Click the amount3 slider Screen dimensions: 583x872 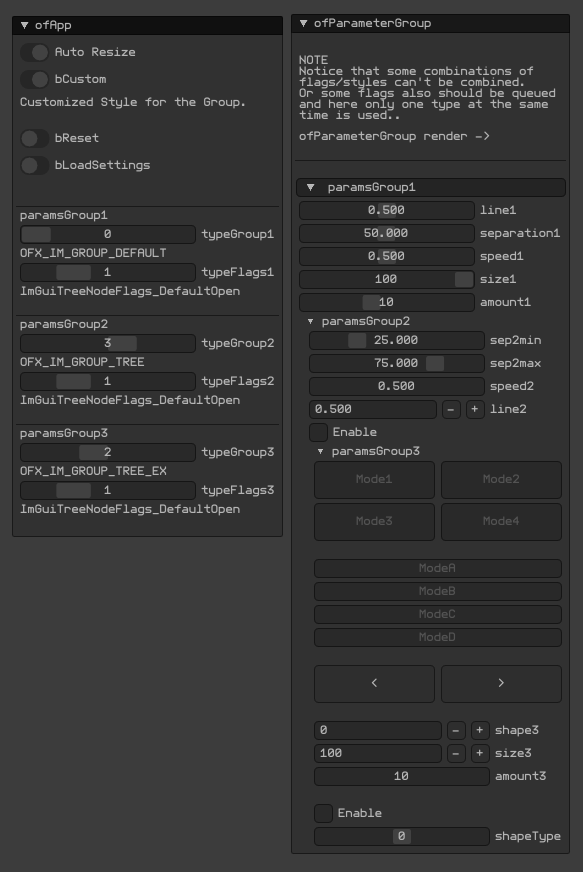(x=402, y=776)
